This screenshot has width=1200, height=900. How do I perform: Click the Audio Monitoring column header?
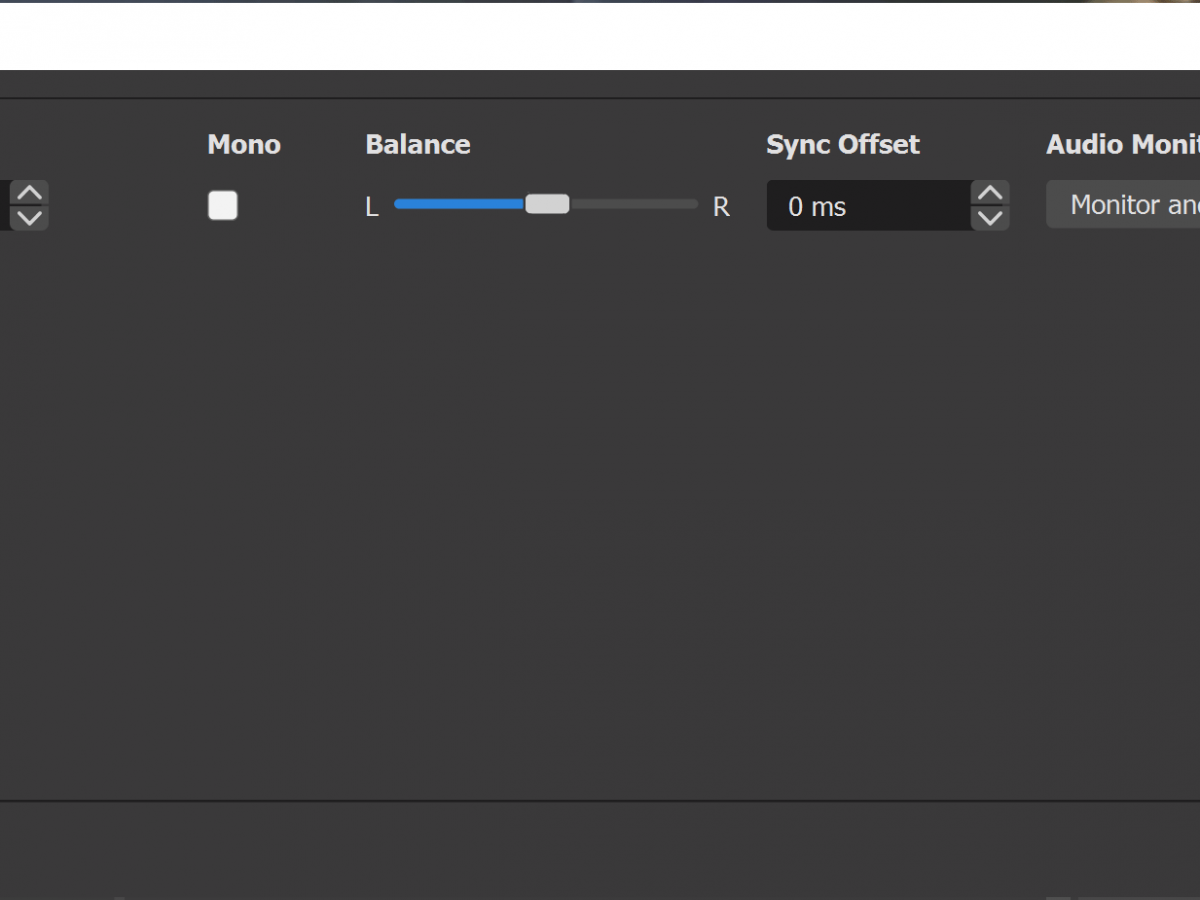pos(1122,145)
